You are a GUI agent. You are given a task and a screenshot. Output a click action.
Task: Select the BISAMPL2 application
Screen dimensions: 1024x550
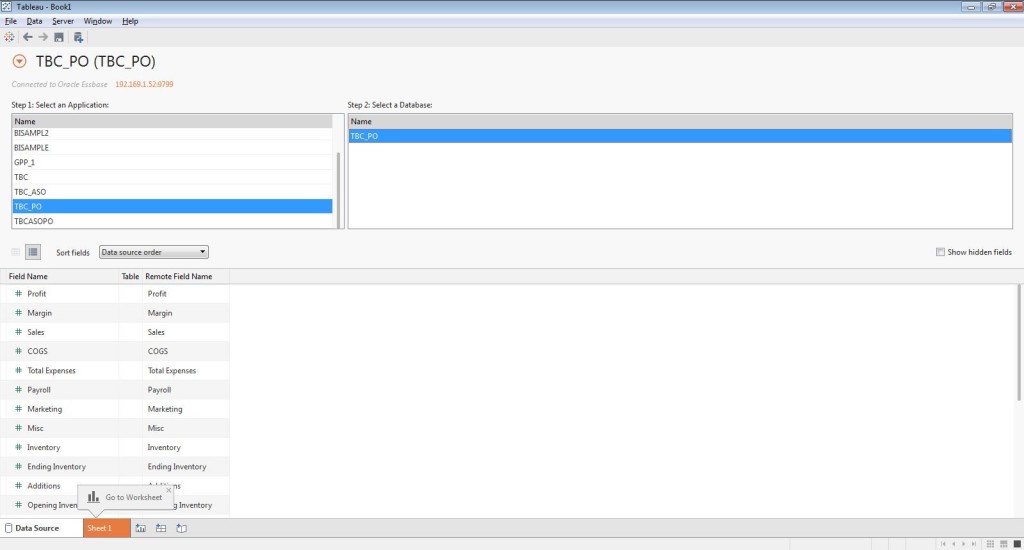coord(172,133)
